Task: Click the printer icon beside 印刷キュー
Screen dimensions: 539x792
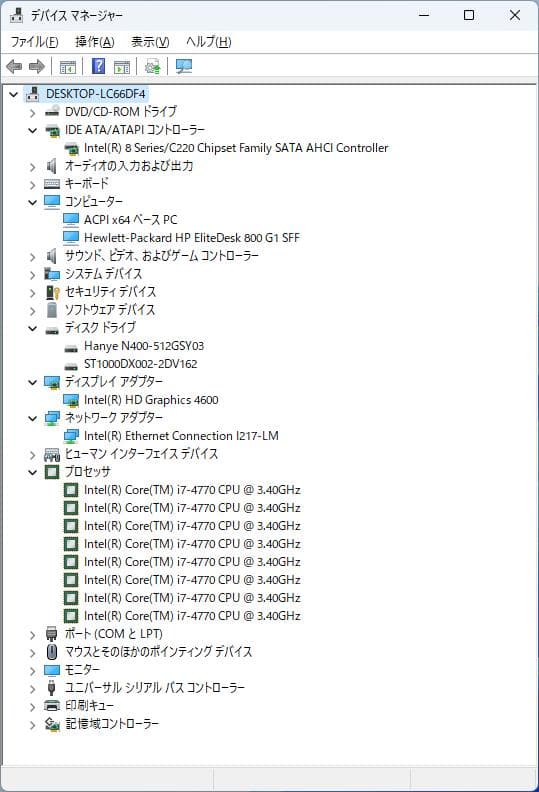Action: coord(52,706)
